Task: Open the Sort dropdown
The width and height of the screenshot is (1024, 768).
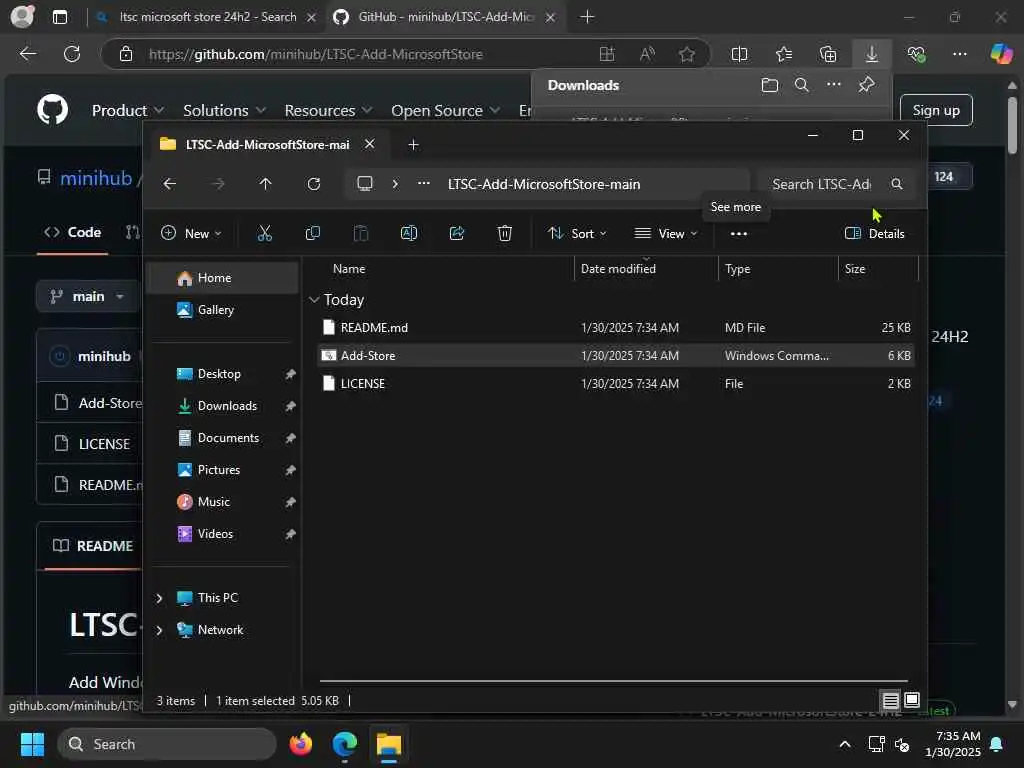Action: (577, 233)
